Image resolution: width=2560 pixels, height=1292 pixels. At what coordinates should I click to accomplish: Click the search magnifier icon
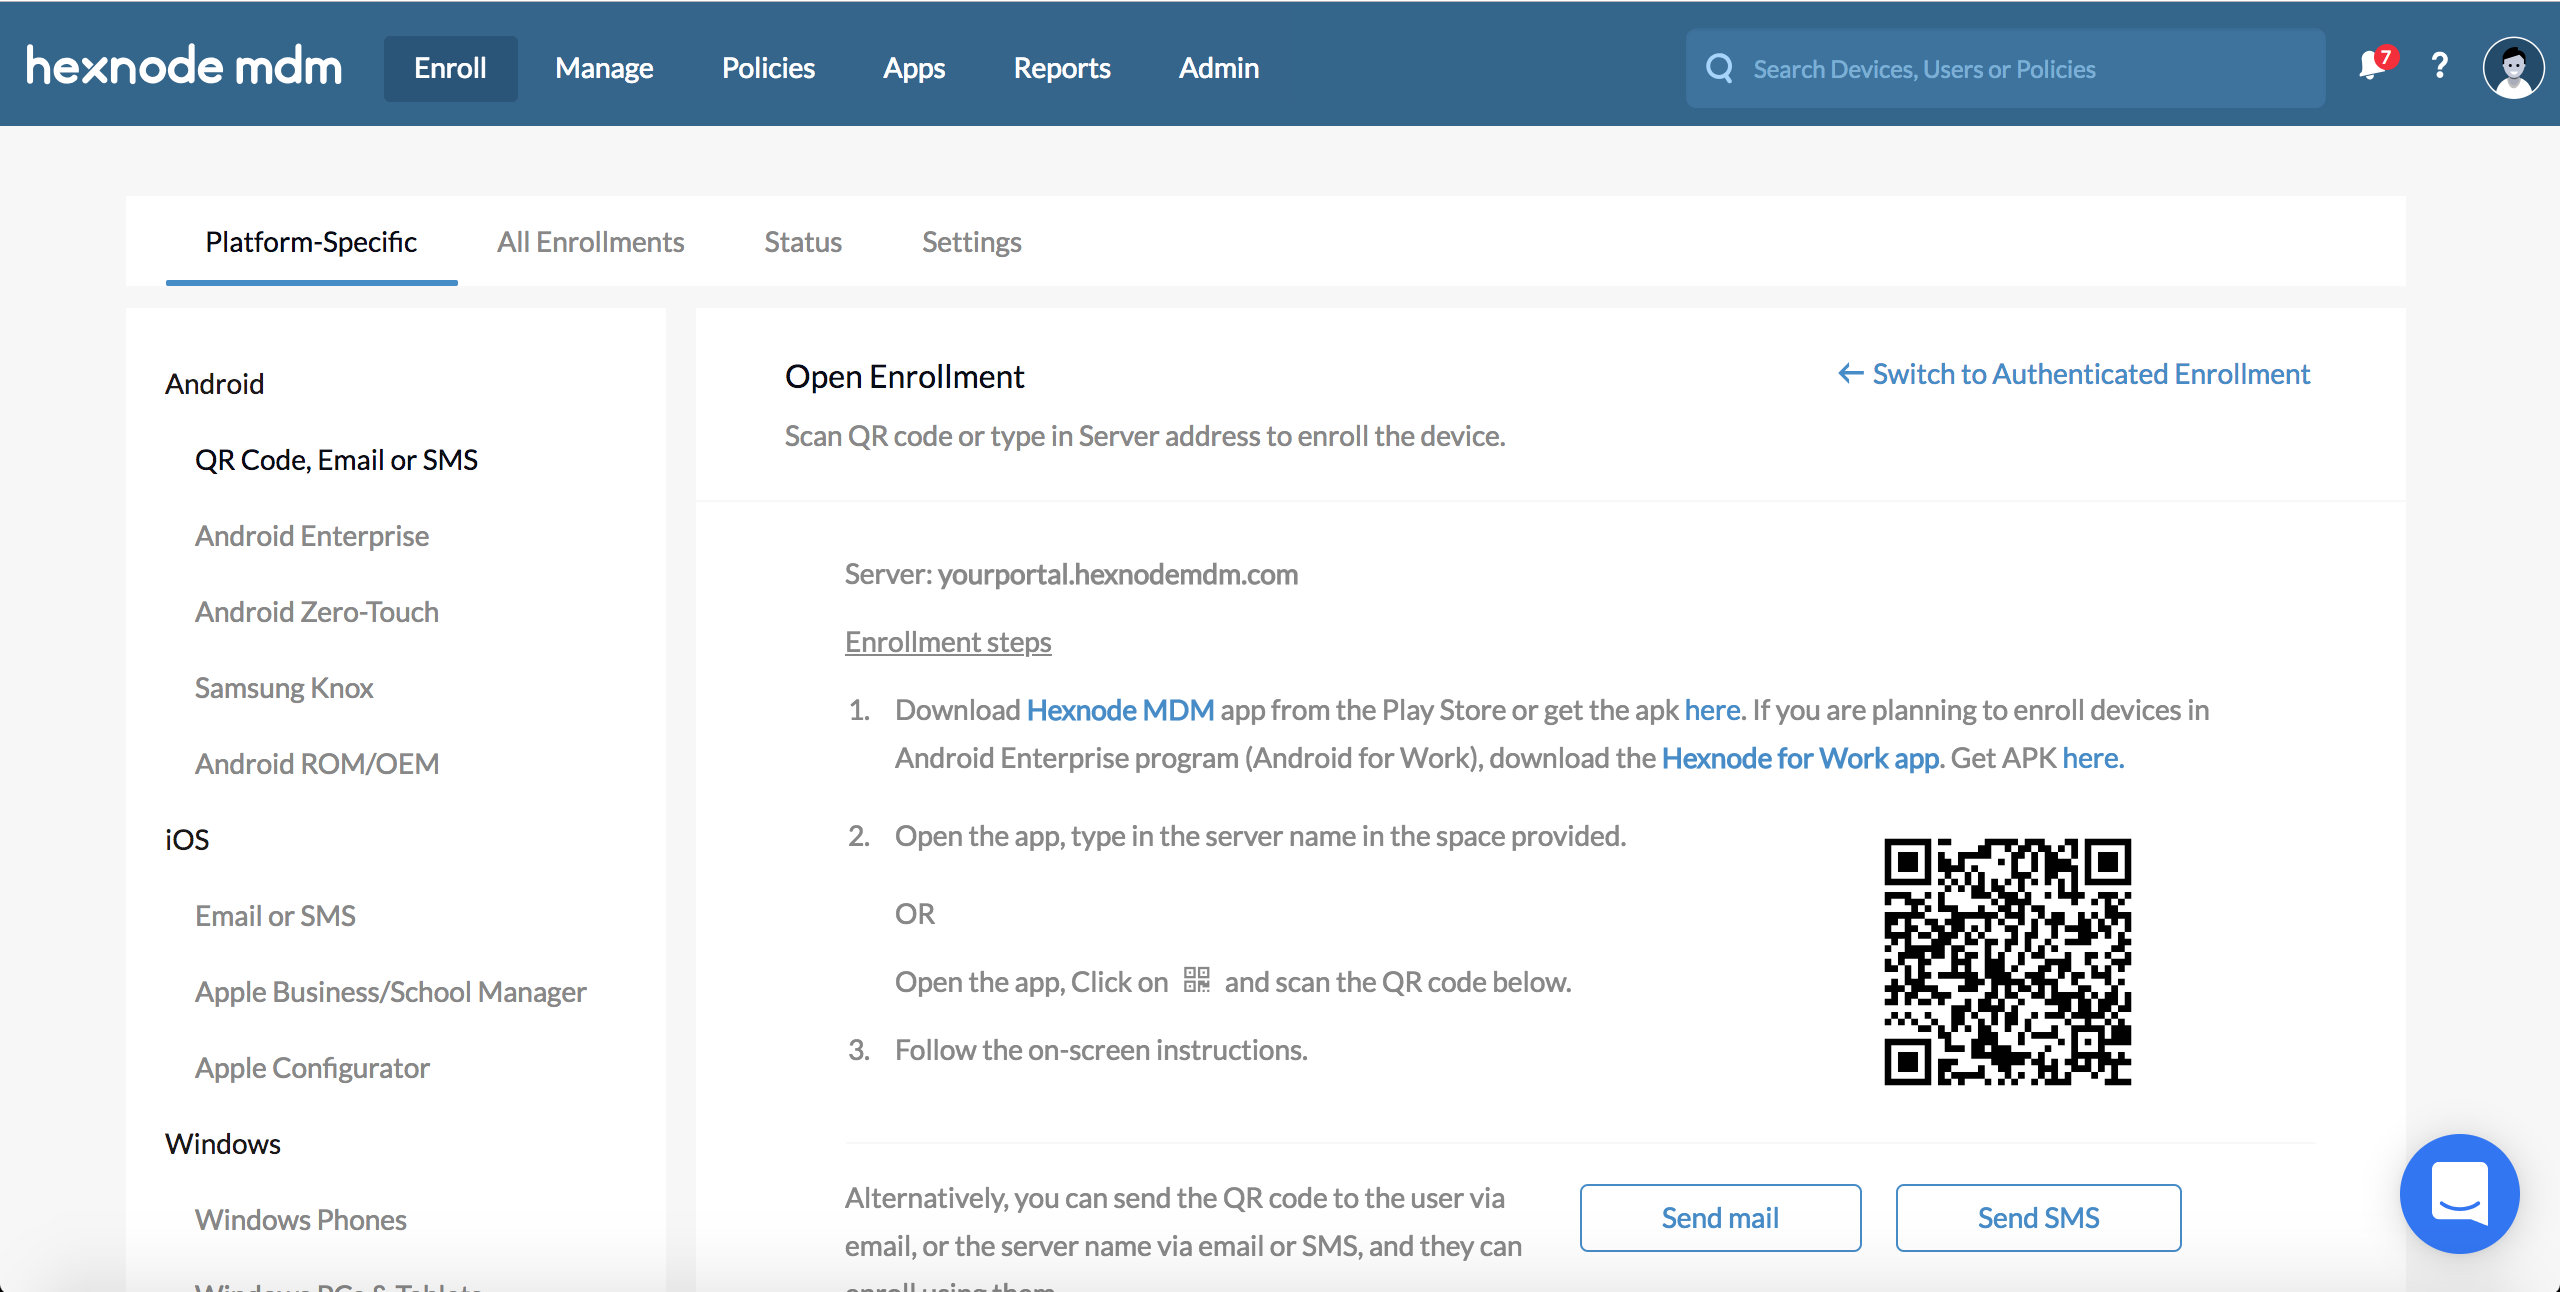[1719, 68]
